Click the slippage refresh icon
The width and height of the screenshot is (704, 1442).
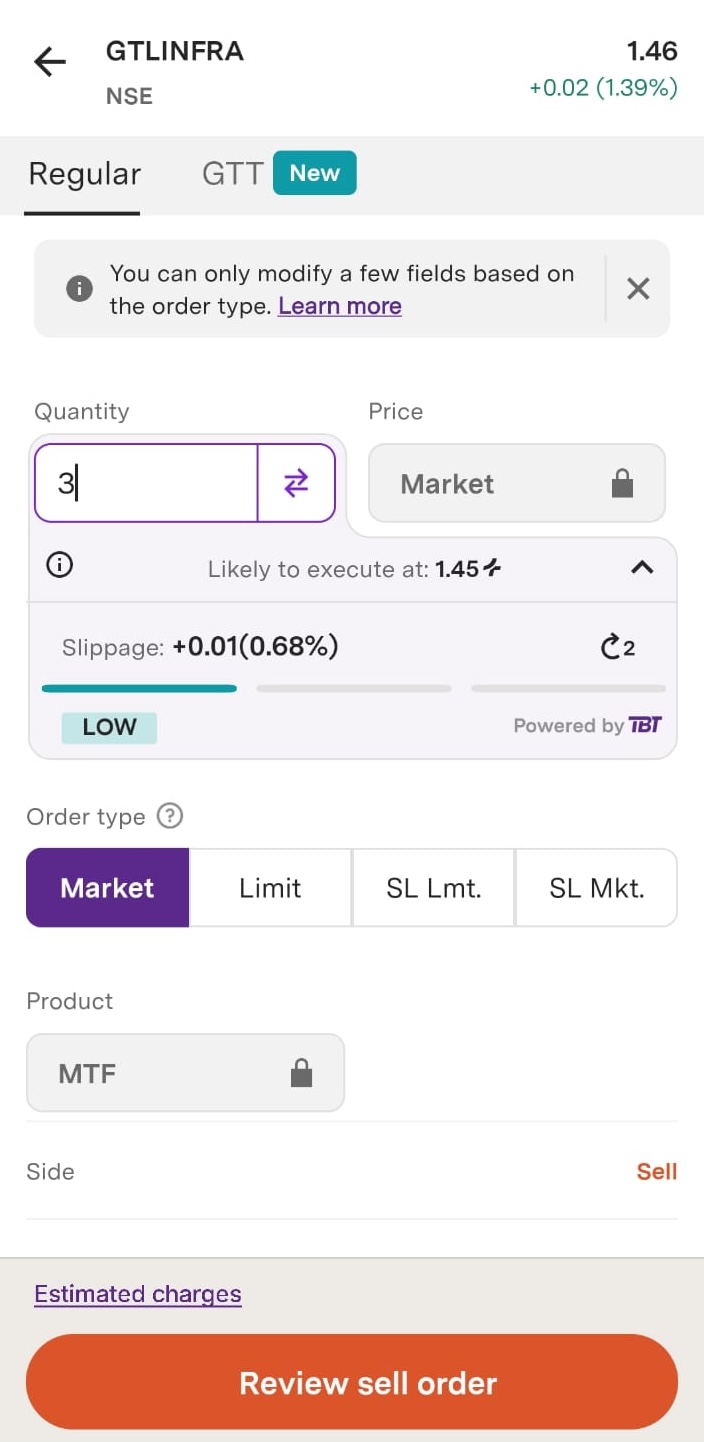617,648
